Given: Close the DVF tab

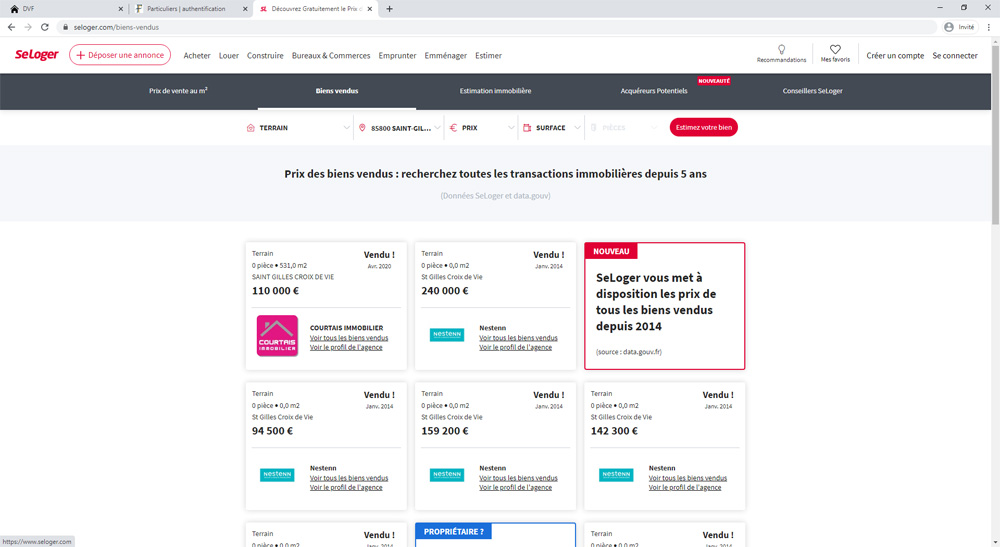Looking at the screenshot, I should tap(121, 9).
